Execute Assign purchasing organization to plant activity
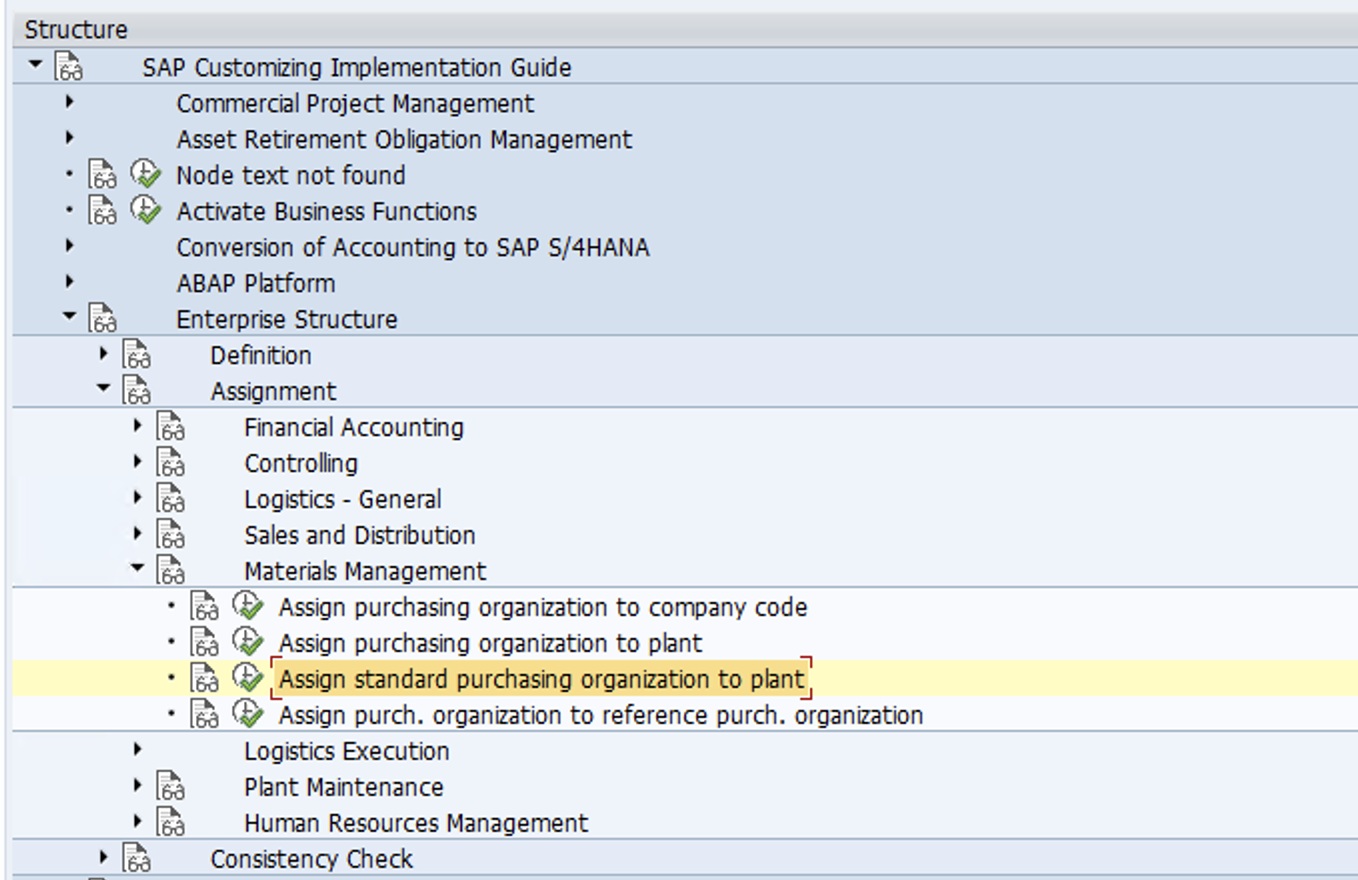Screen dimensions: 1358x880 coord(248,643)
